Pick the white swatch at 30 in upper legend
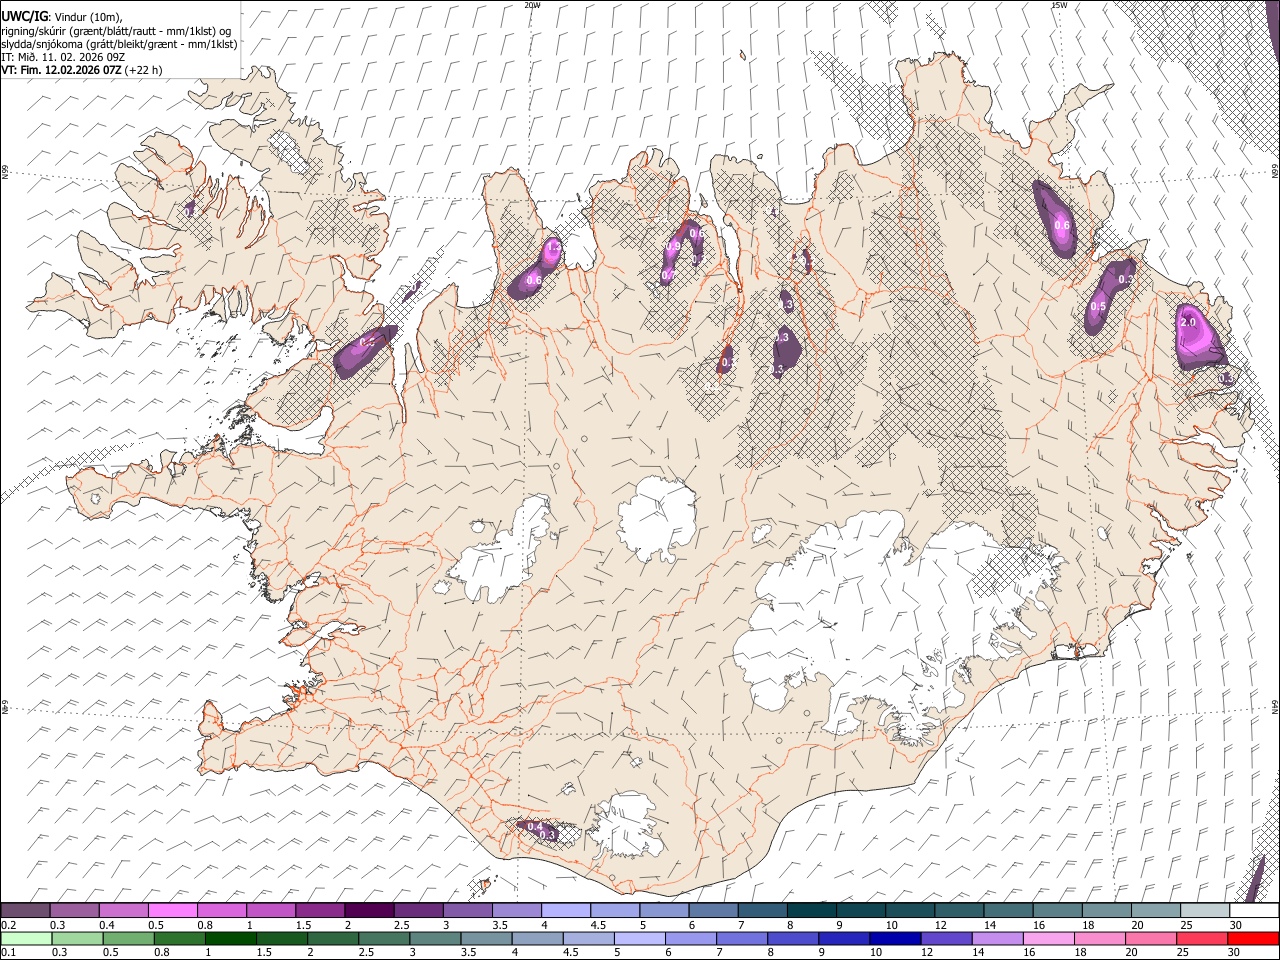Viewport: 1280px width, 960px height. pos(1254,911)
